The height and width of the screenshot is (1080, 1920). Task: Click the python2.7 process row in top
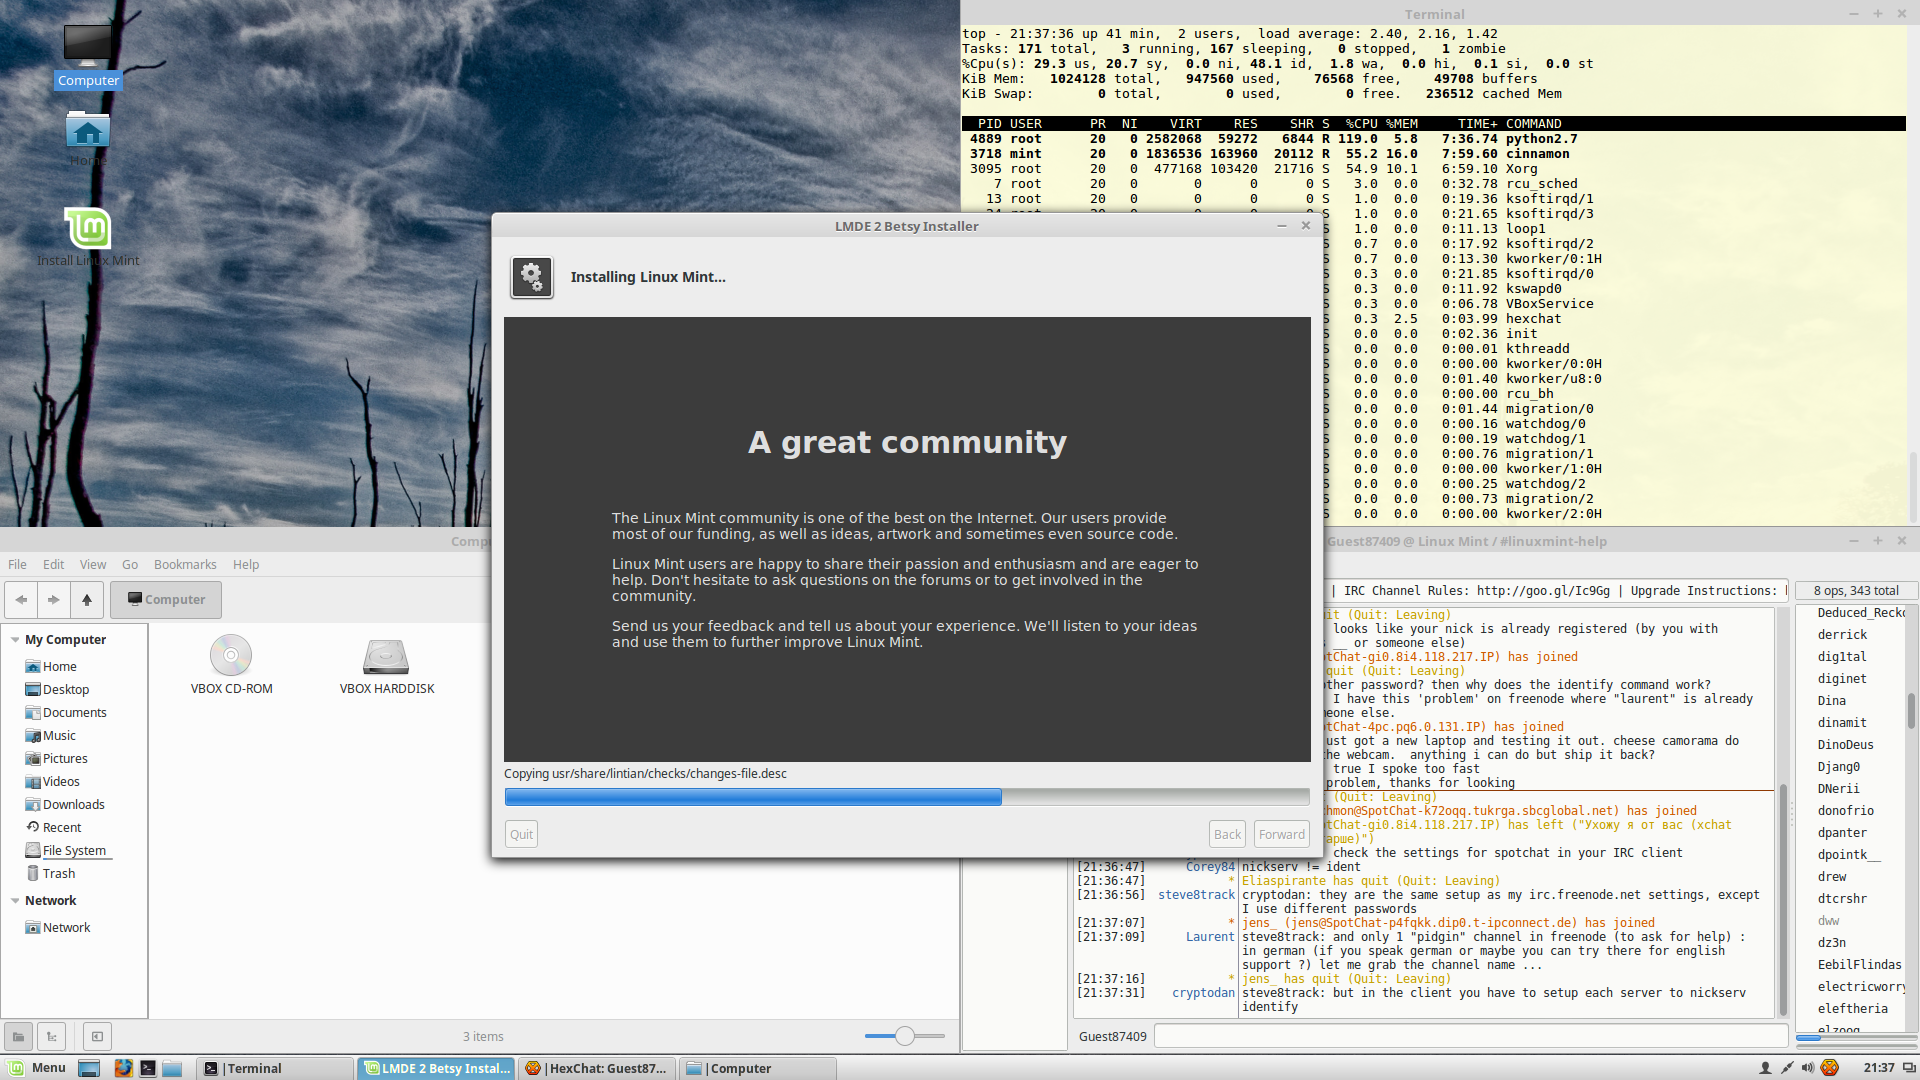click(x=1433, y=139)
